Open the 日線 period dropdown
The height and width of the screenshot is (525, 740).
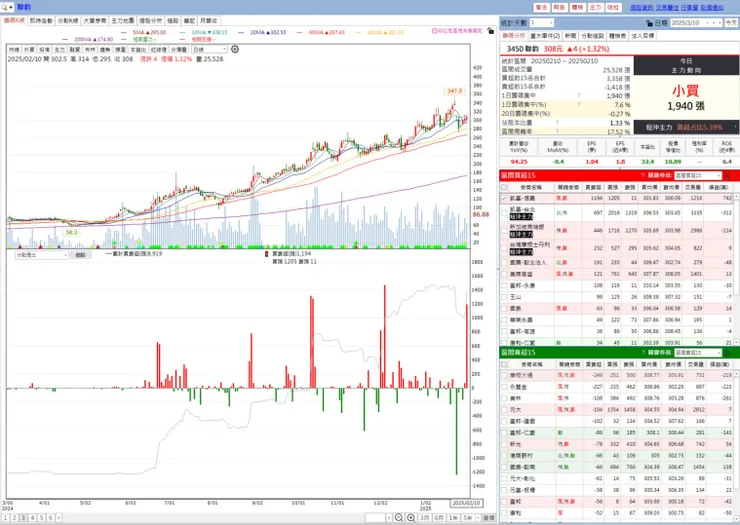(x=209, y=49)
